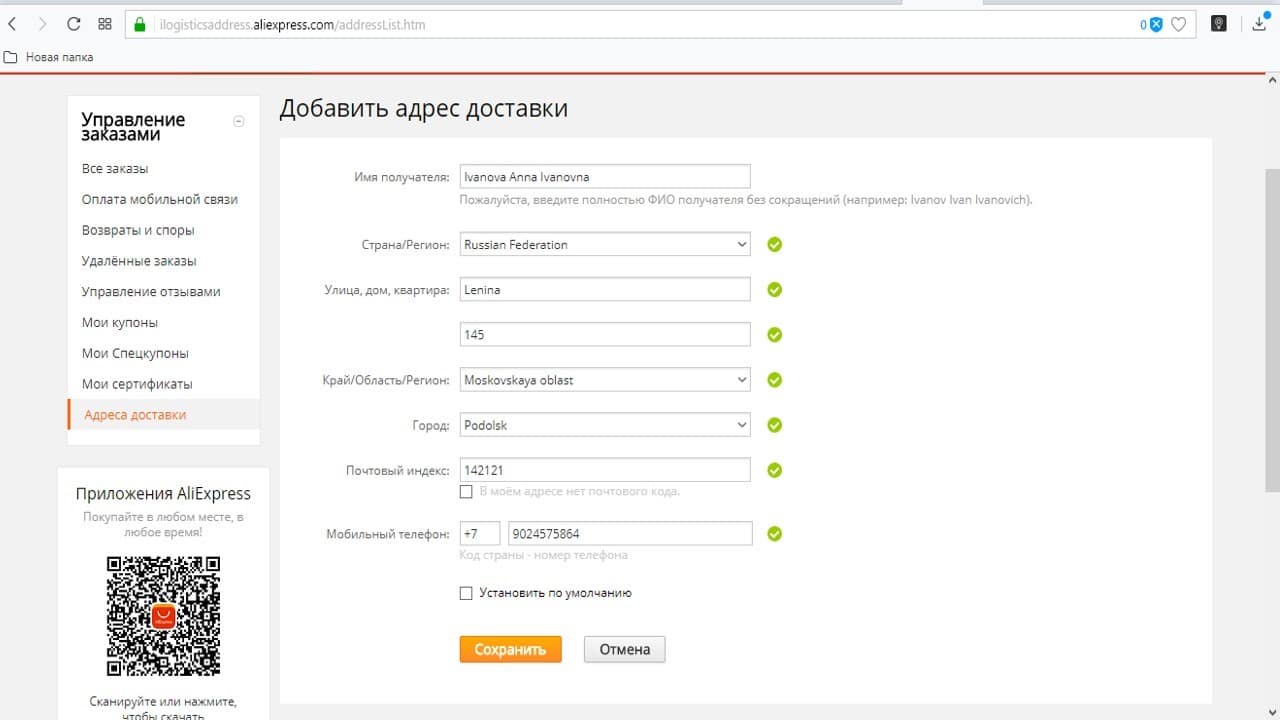Open the Страна/Регион dropdown
Viewport: 1280px width, 720px height.
[x=605, y=244]
